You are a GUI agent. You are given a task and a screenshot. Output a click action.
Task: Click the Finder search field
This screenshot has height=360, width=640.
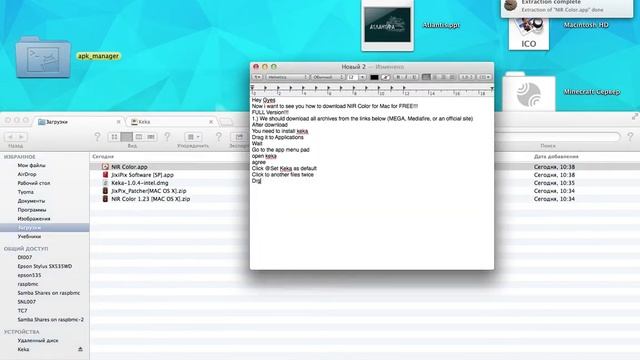[x=557, y=137]
